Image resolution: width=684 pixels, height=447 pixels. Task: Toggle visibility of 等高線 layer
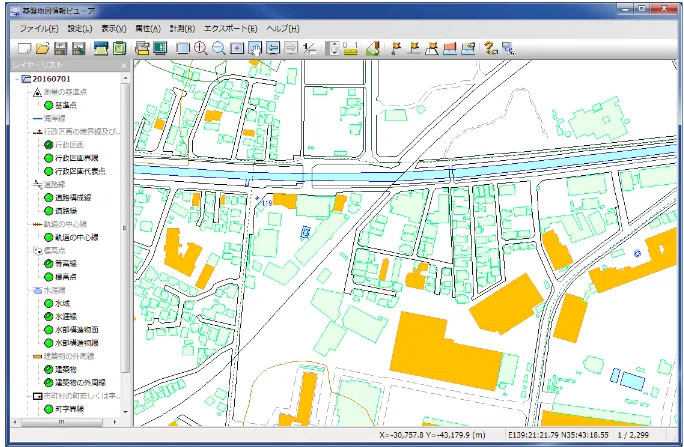click(x=49, y=263)
